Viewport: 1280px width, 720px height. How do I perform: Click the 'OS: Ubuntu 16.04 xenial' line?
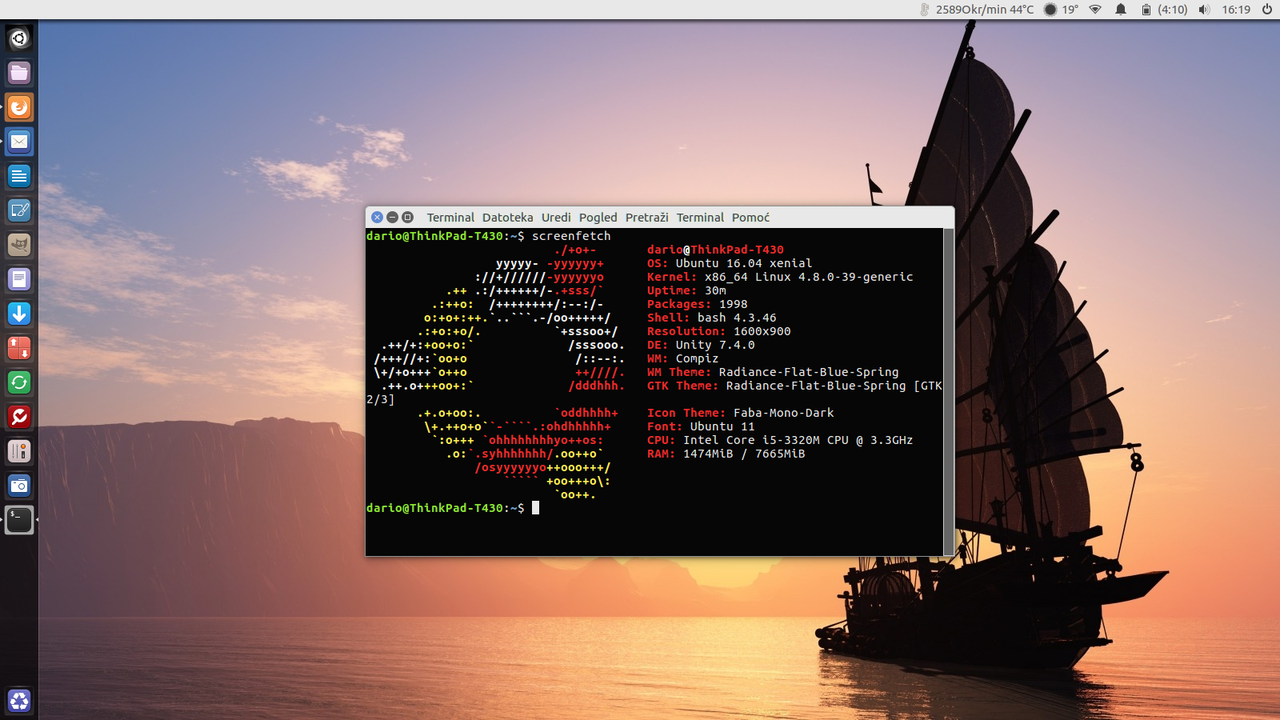point(729,264)
